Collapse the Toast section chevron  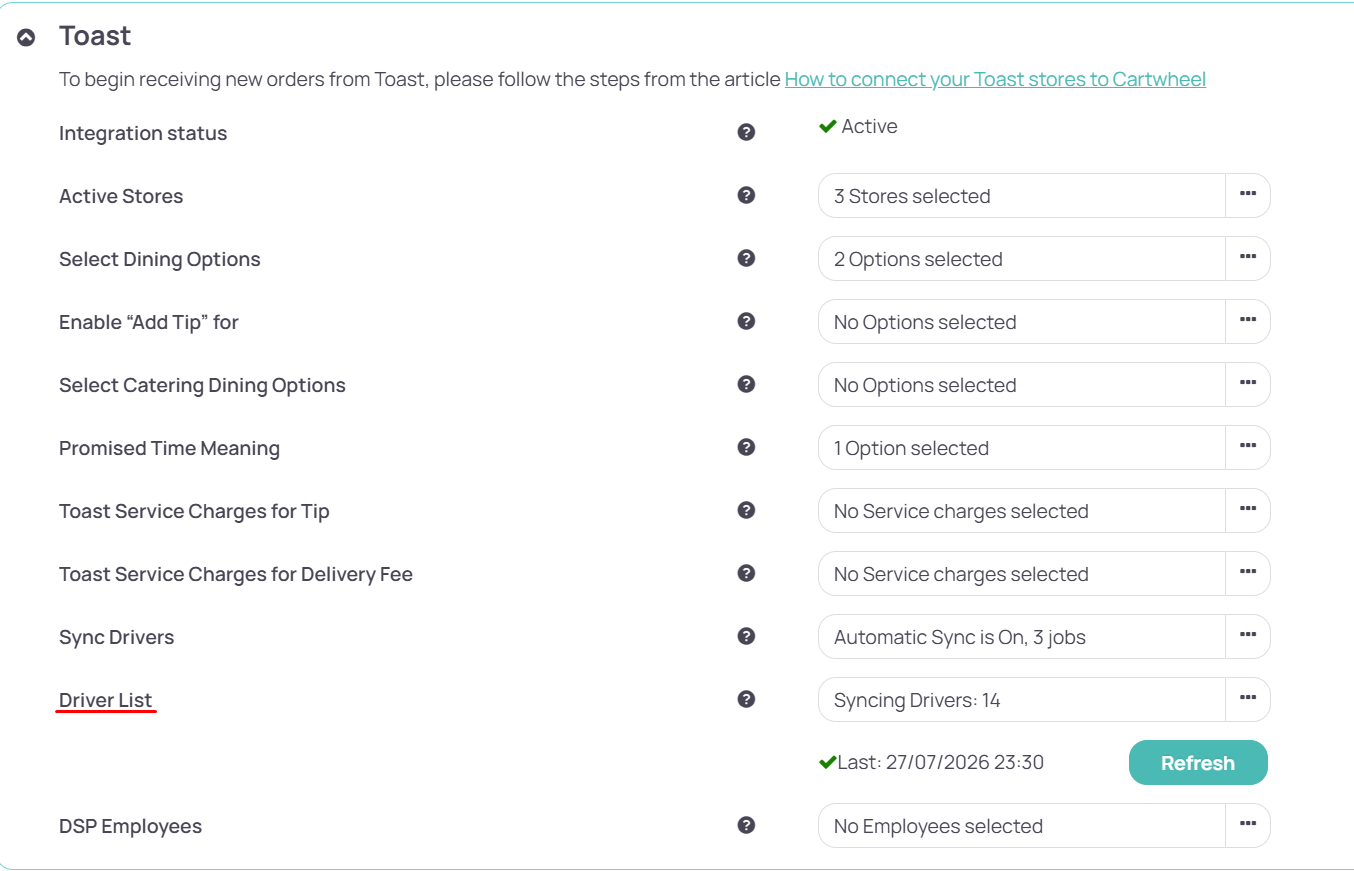click(x=26, y=37)
